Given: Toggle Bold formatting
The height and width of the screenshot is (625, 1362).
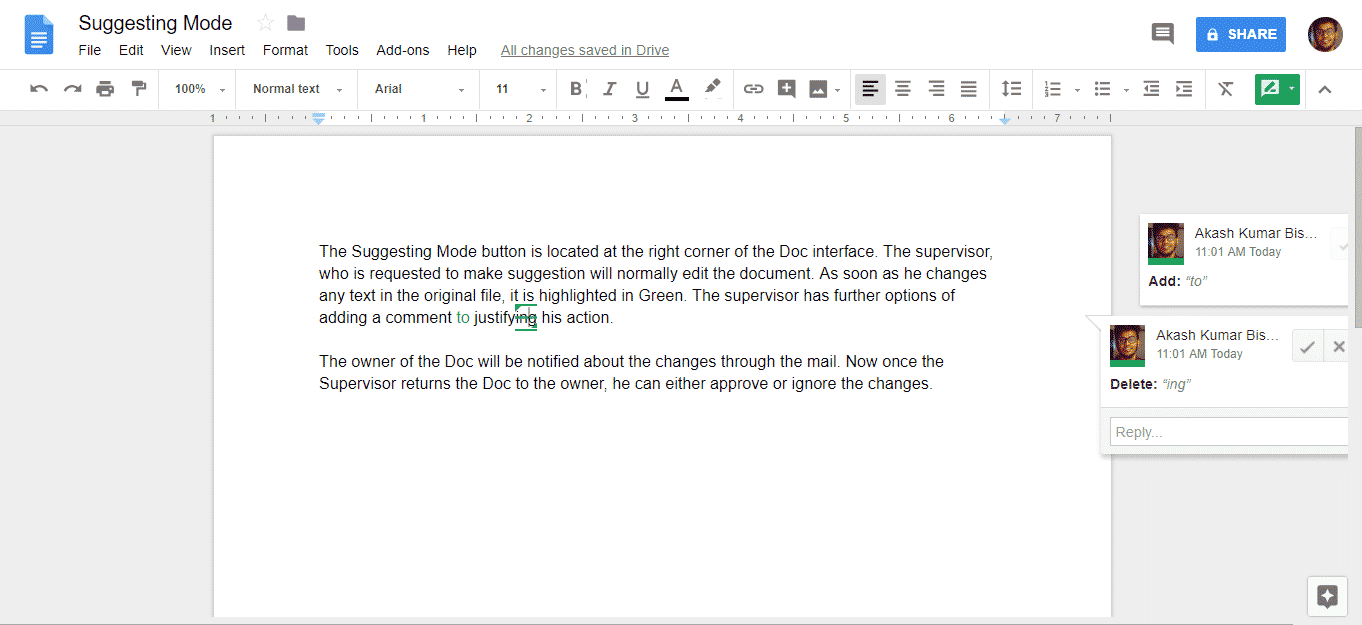Looking at the screenshot, I should (576, 89).
